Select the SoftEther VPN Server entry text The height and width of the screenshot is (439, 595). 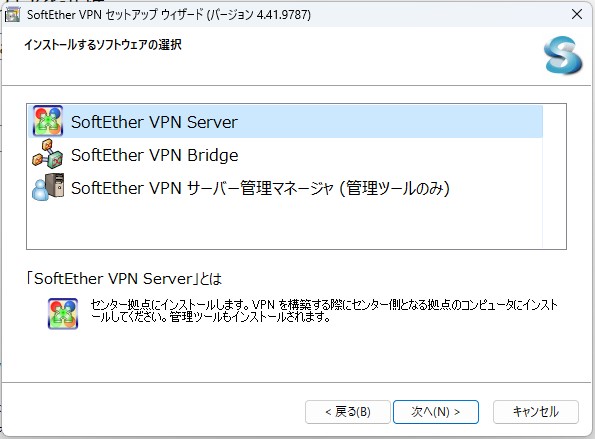pos(154,122)
